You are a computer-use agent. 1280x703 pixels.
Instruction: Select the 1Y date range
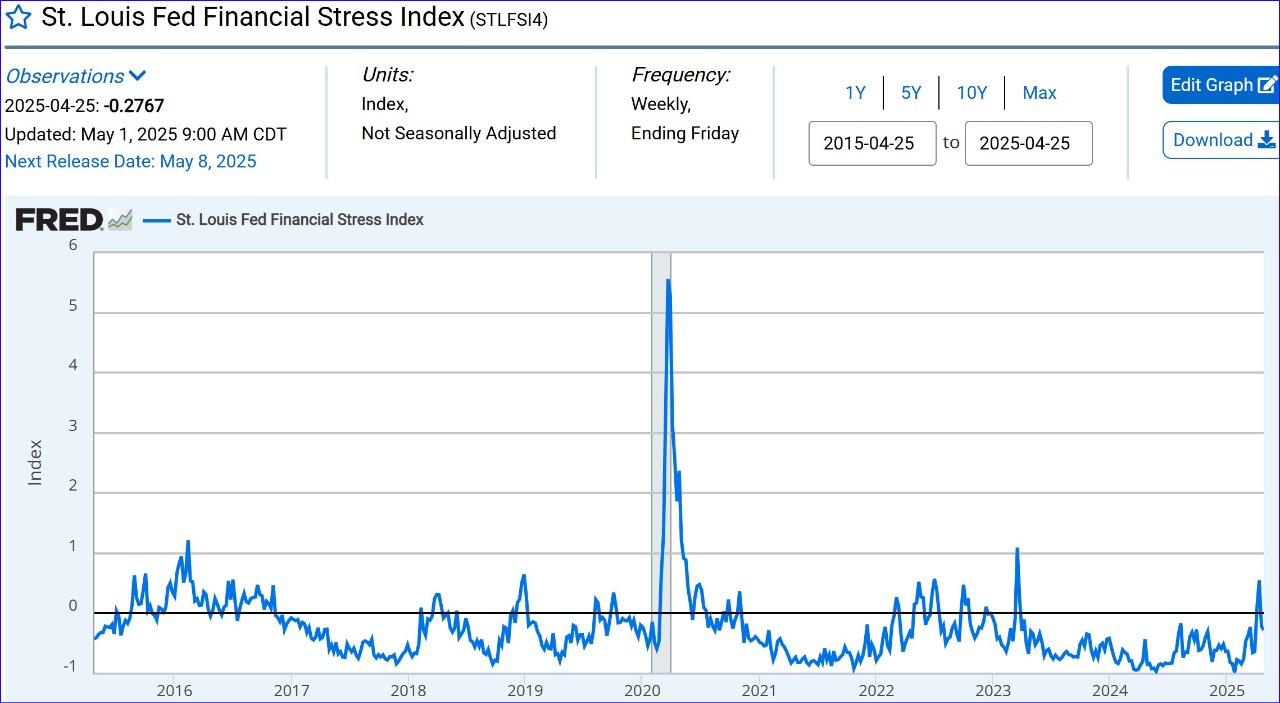point(855,93)
